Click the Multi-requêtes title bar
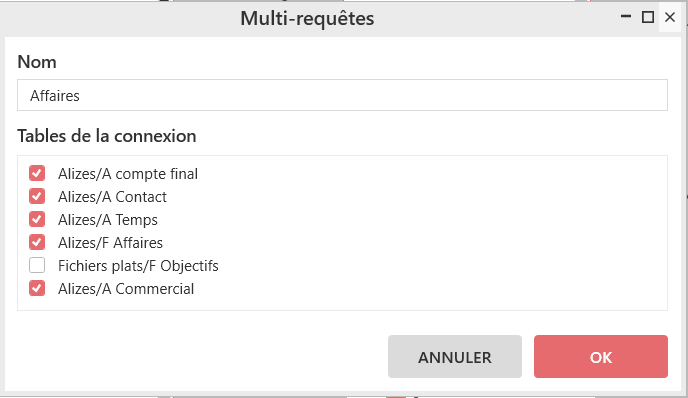The height and width of the screenshot is (398, 688). (307, 18)
